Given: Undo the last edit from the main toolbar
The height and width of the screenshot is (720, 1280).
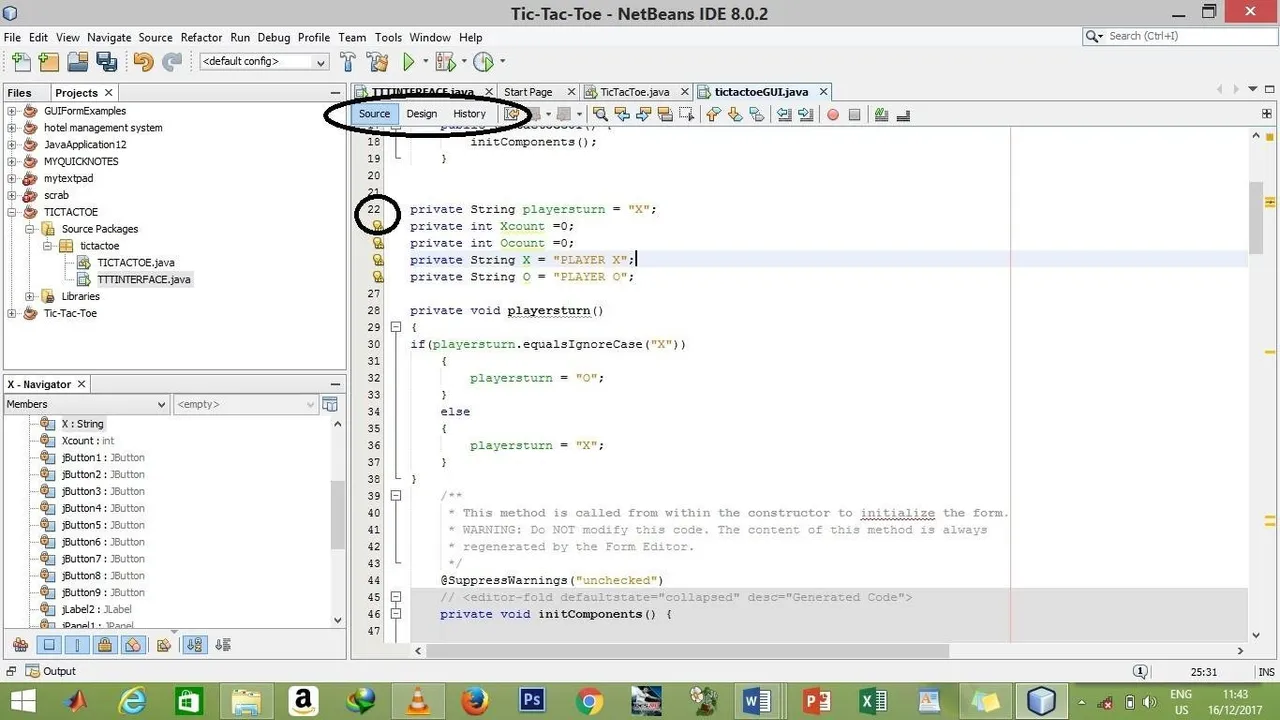Looking at the screenshot, I should click(143, 62).
